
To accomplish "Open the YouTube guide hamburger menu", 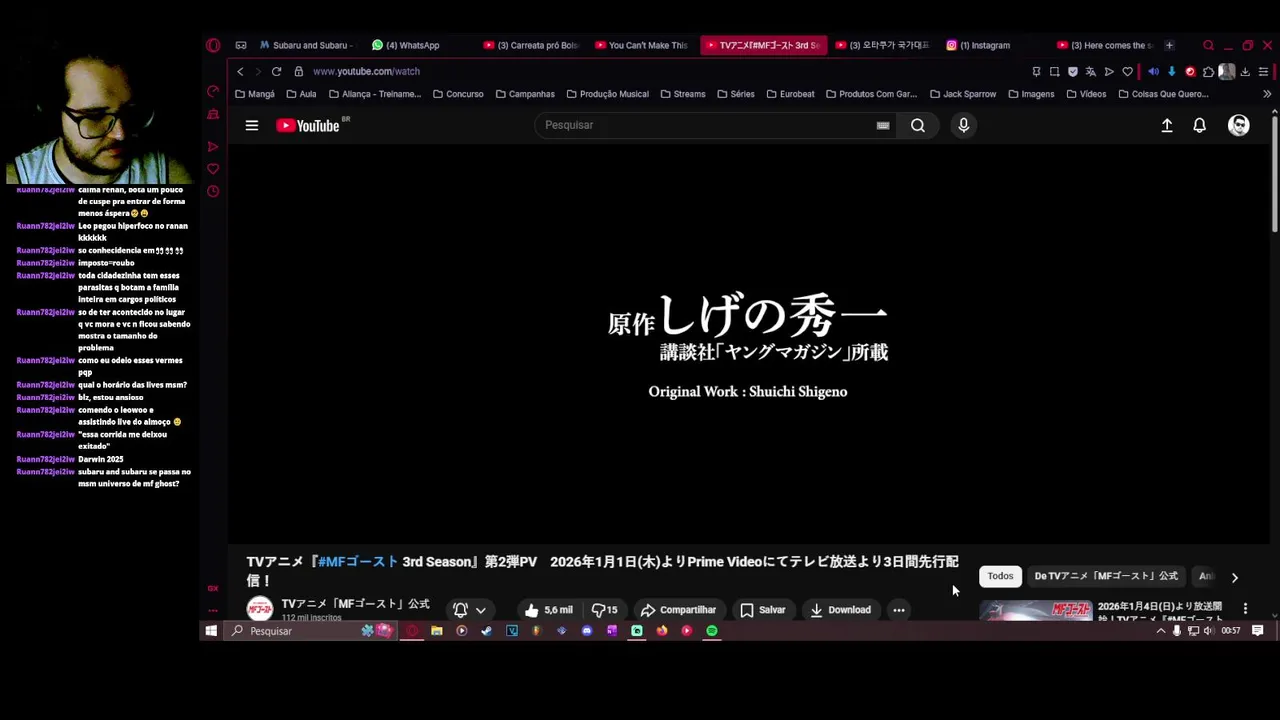I will pyautogui.click(x=252, y=125).
